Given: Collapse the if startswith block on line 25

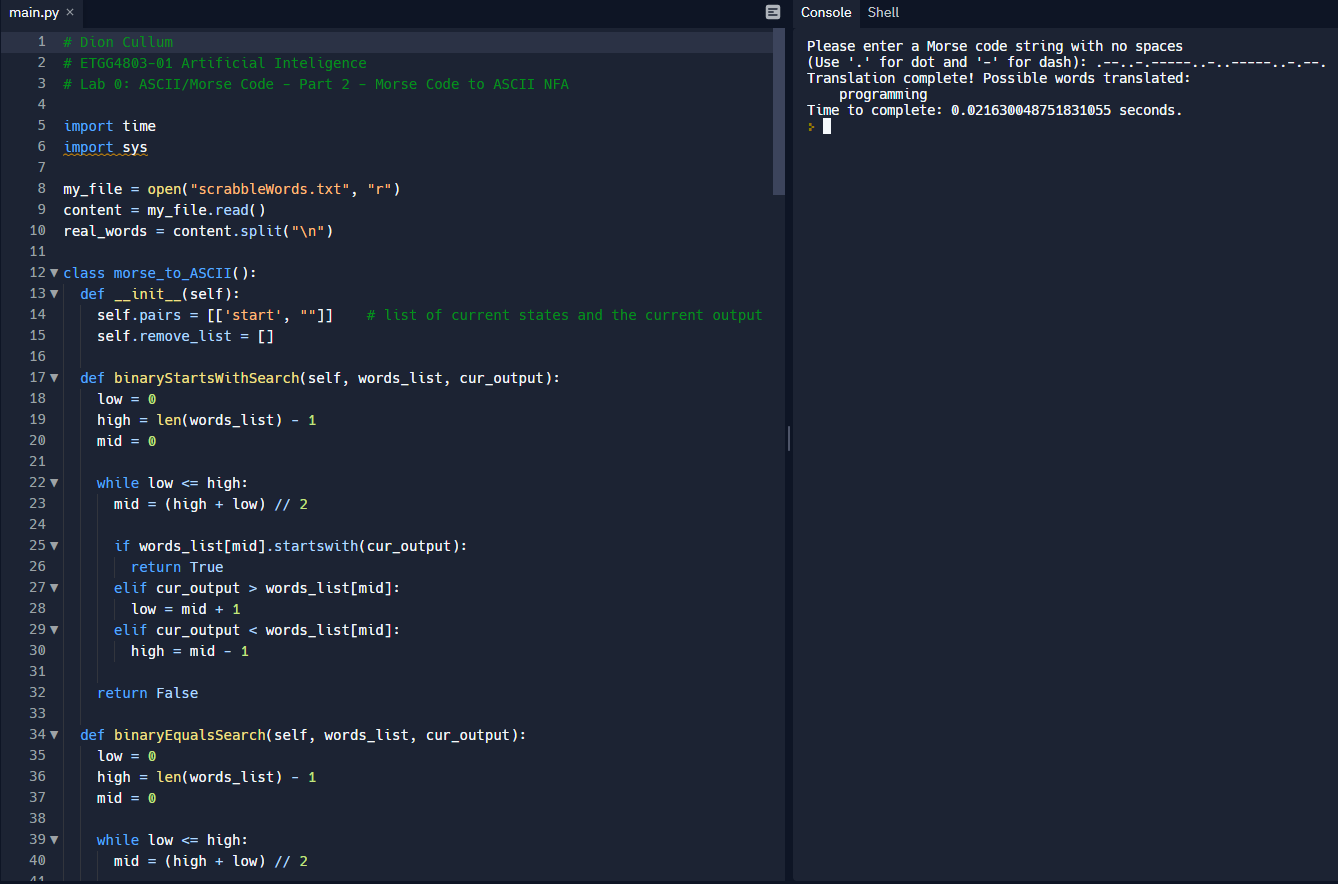Looking at the screenshot, I should (x=54, y=546).
